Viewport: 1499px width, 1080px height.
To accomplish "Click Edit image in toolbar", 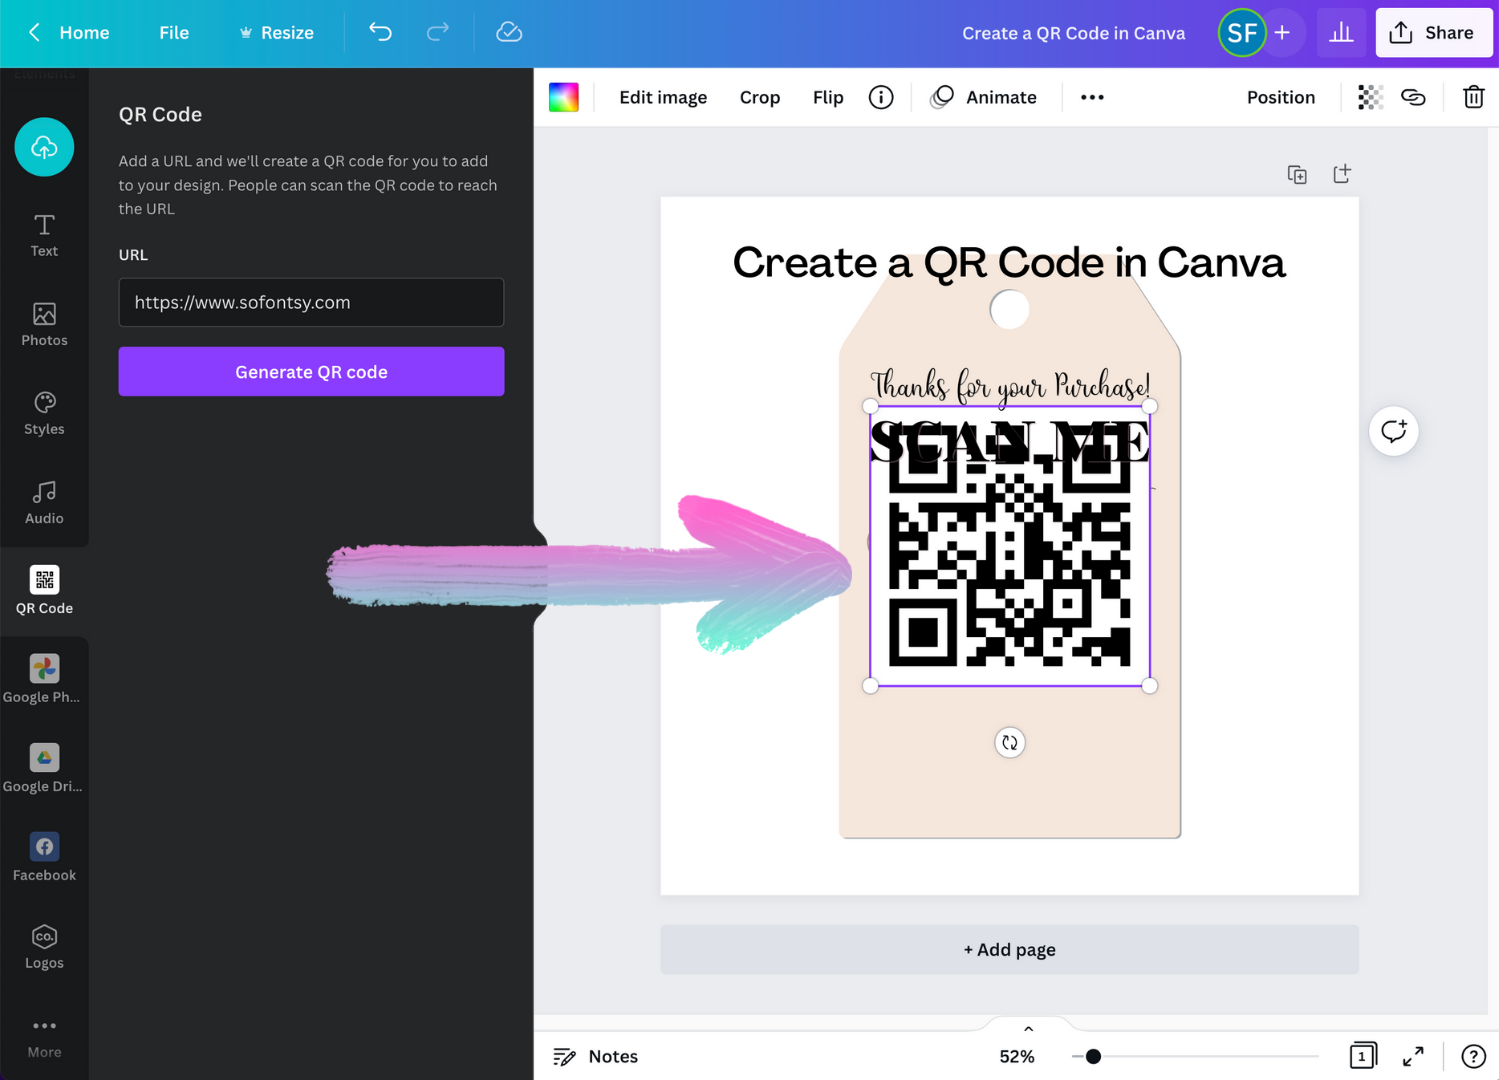I will (663, 97).
